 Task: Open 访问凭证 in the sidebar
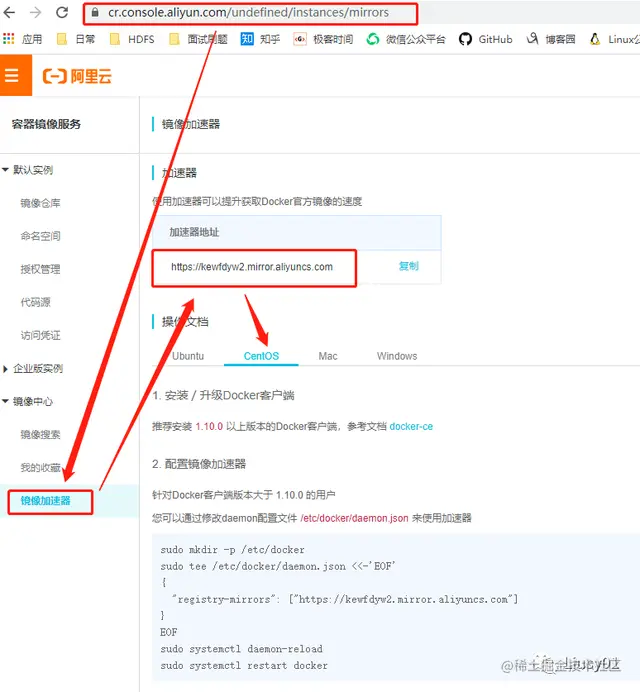(x=40, y=335)
